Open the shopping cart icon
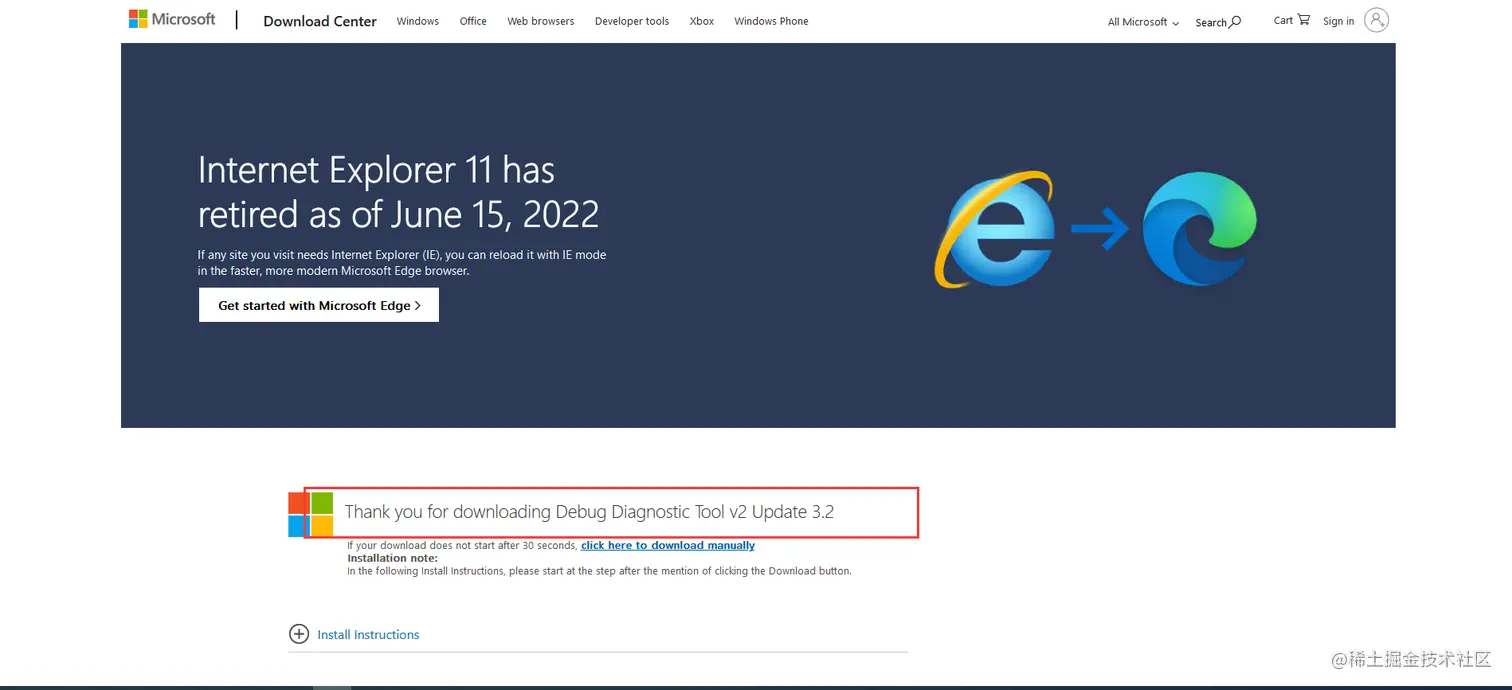This screenshot has width=1512, height=690. coord(1303,19)
